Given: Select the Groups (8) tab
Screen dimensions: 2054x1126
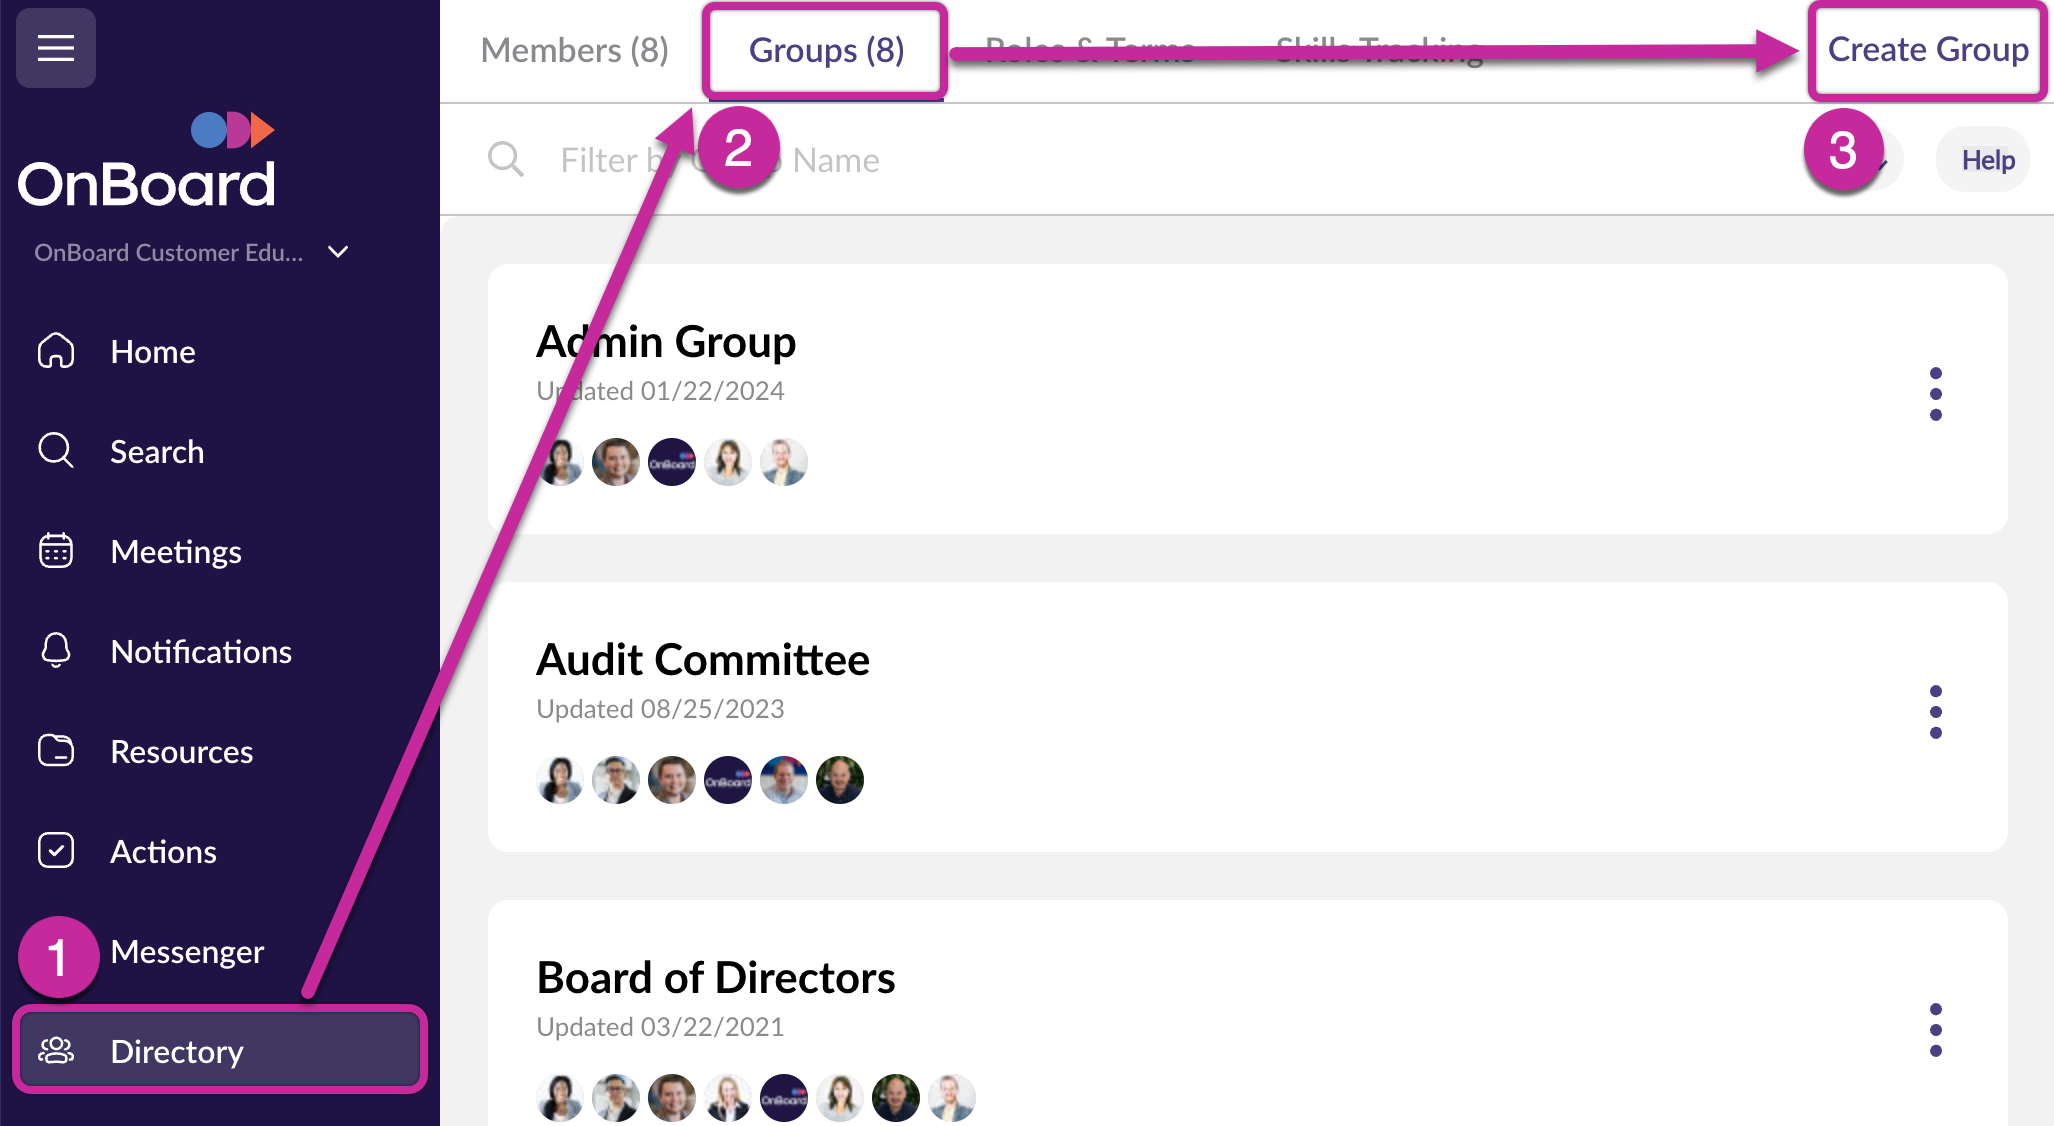Looking at the screenshot, I should point(826,50).
